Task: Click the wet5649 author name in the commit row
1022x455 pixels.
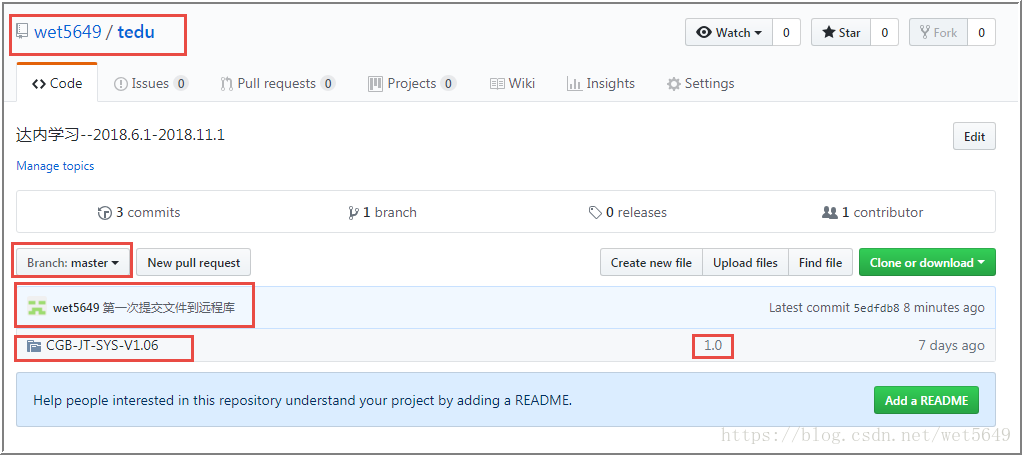Action: tap(76, 308)
